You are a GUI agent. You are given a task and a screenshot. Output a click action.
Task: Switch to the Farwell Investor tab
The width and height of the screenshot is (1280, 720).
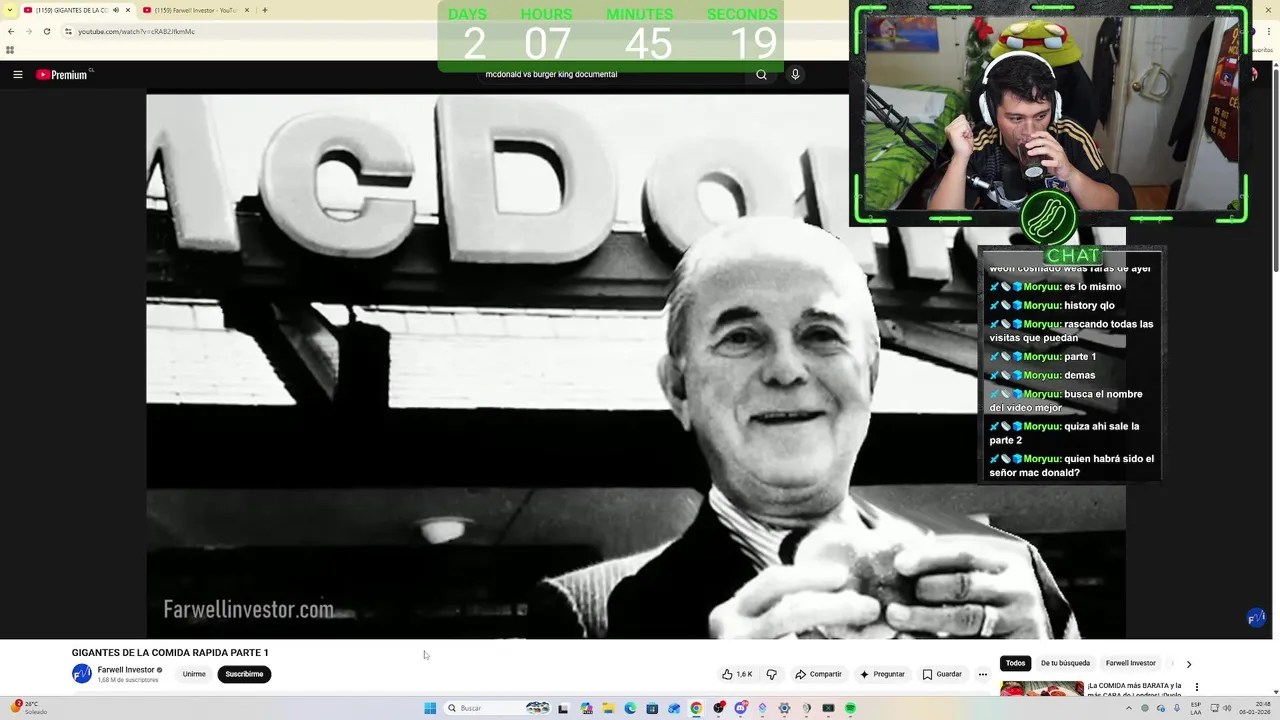(x=195, y=10)
